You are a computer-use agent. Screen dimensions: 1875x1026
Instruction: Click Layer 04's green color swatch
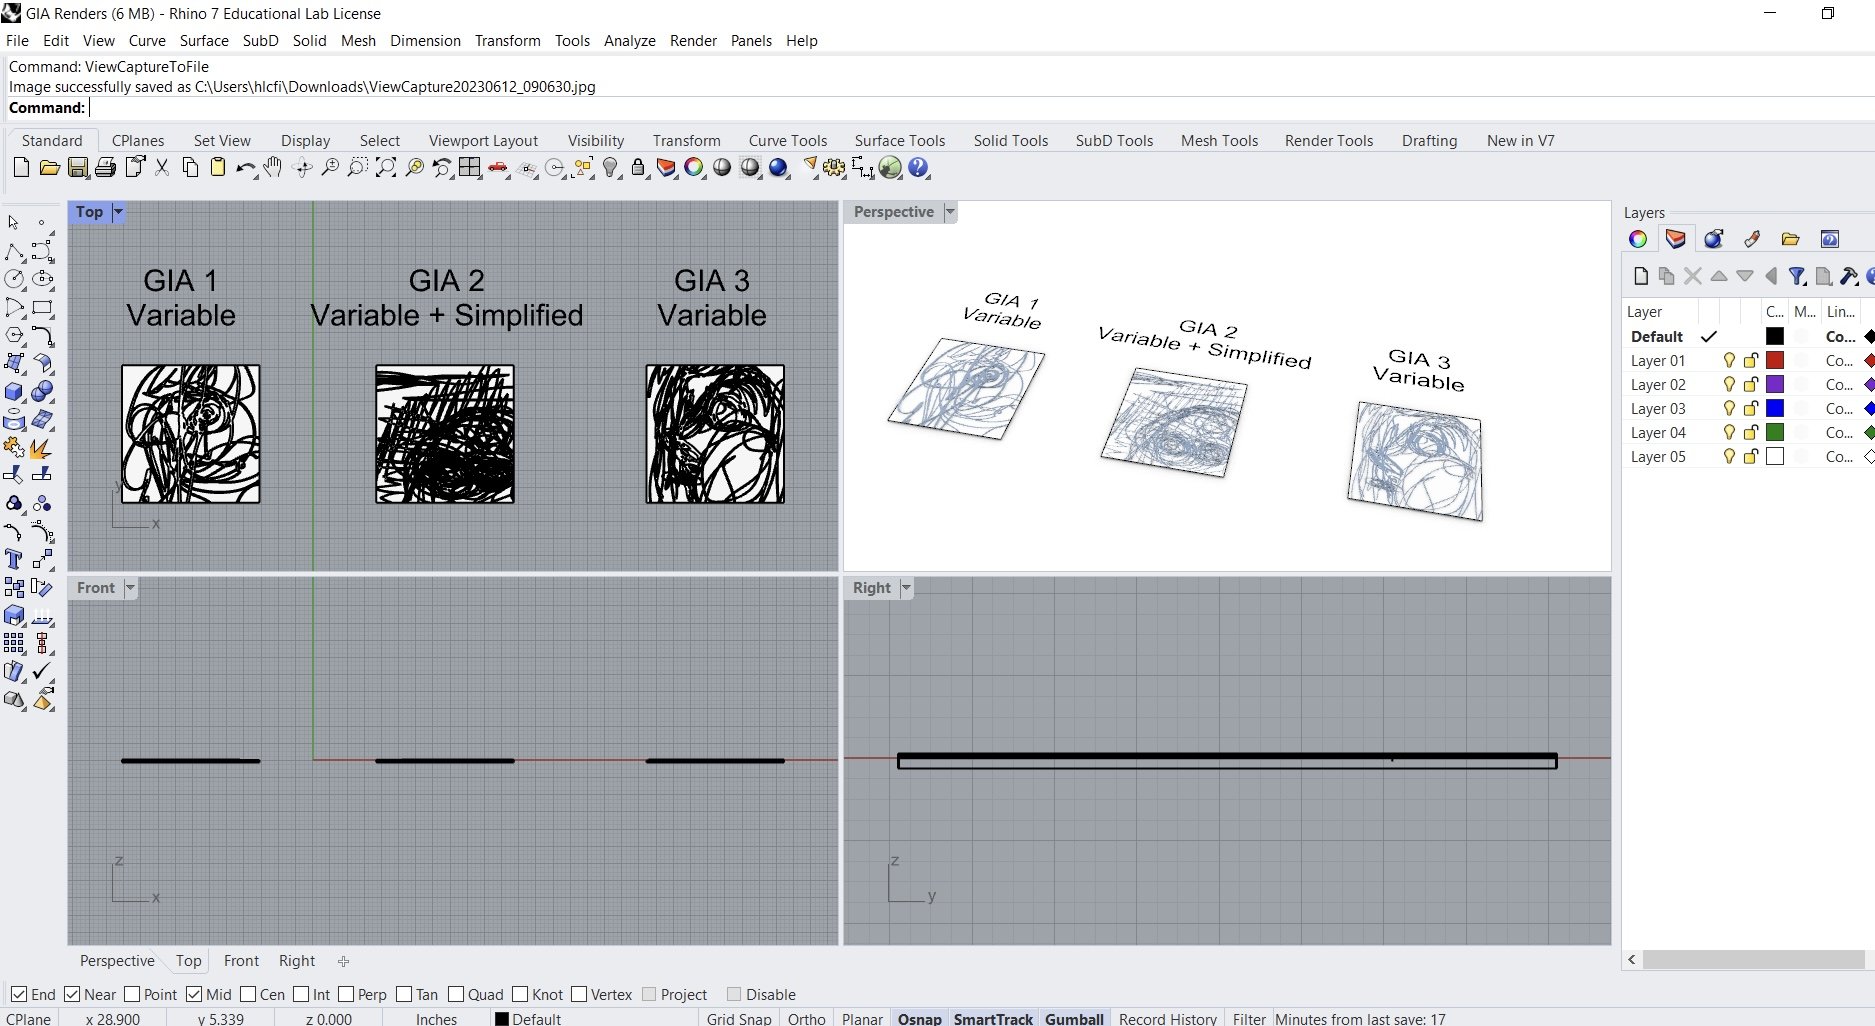(x=1775, y=432)
